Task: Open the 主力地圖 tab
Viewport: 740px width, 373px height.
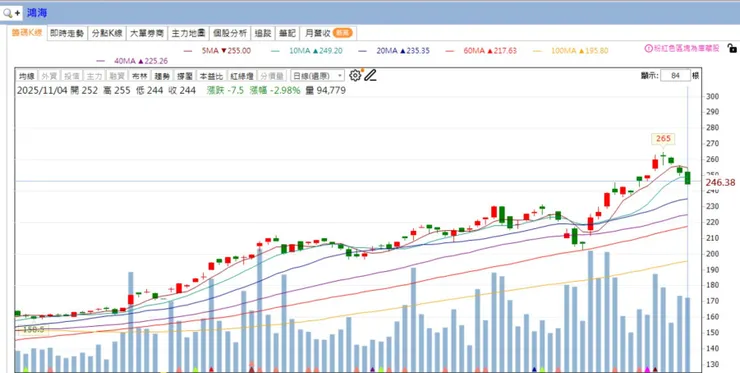Action: (x=188, y=33)
